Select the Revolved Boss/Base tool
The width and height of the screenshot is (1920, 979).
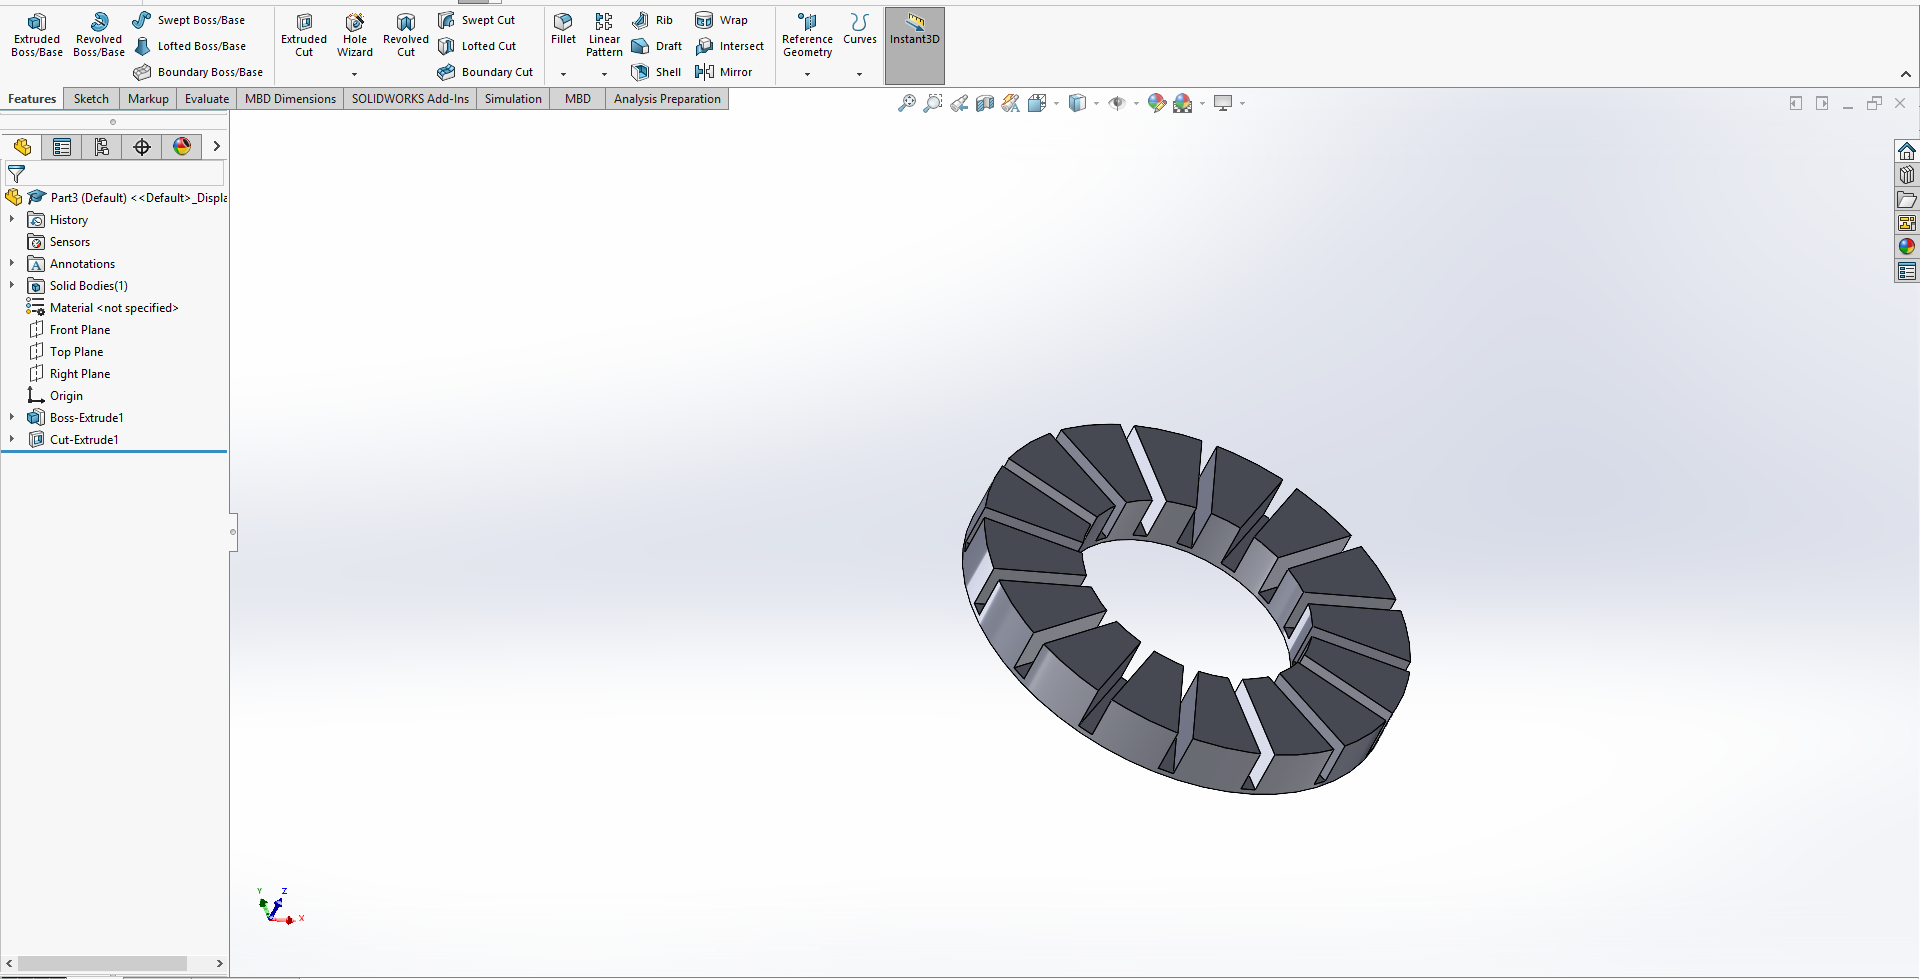(x=99, y=35)
